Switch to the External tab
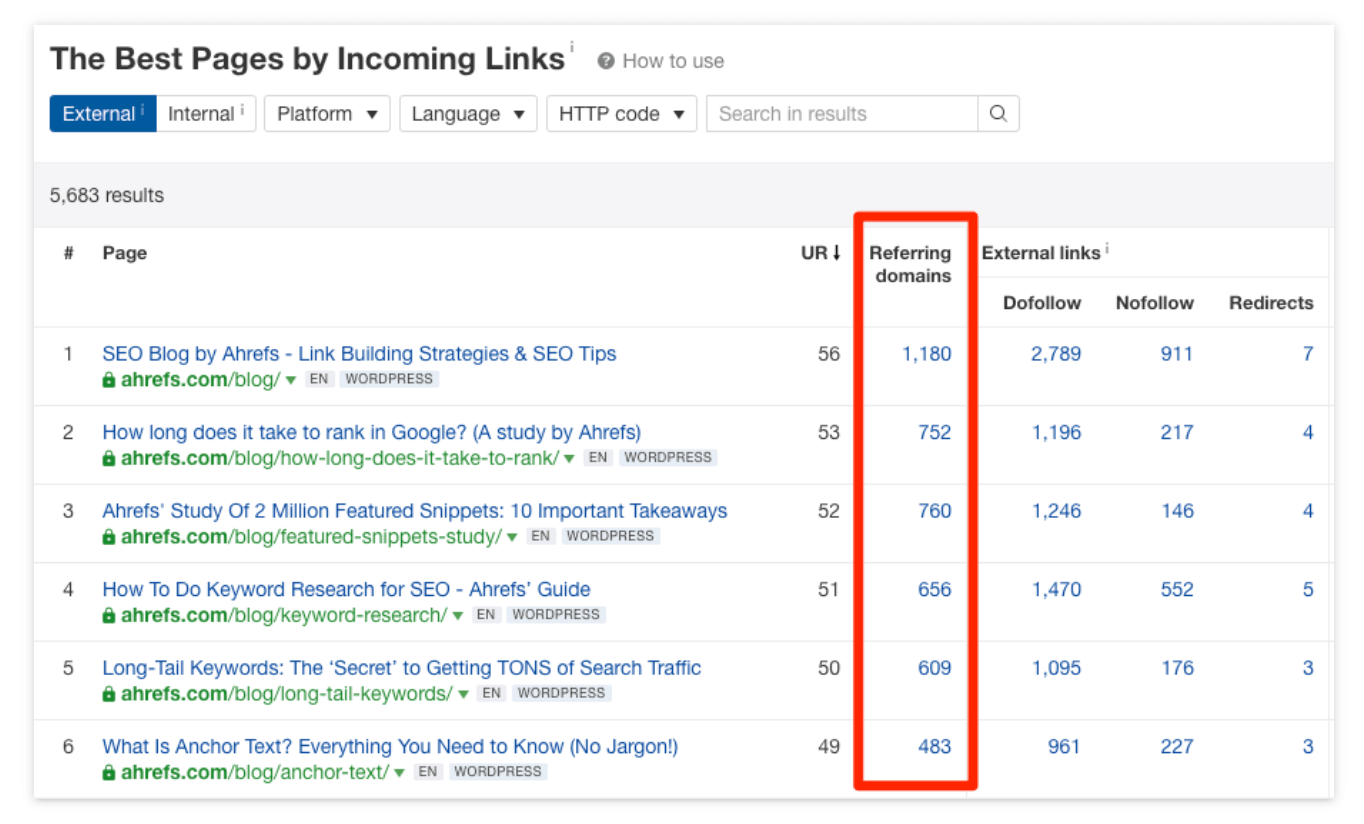This screenshot has width=1364, height=824. pos(103,114)
